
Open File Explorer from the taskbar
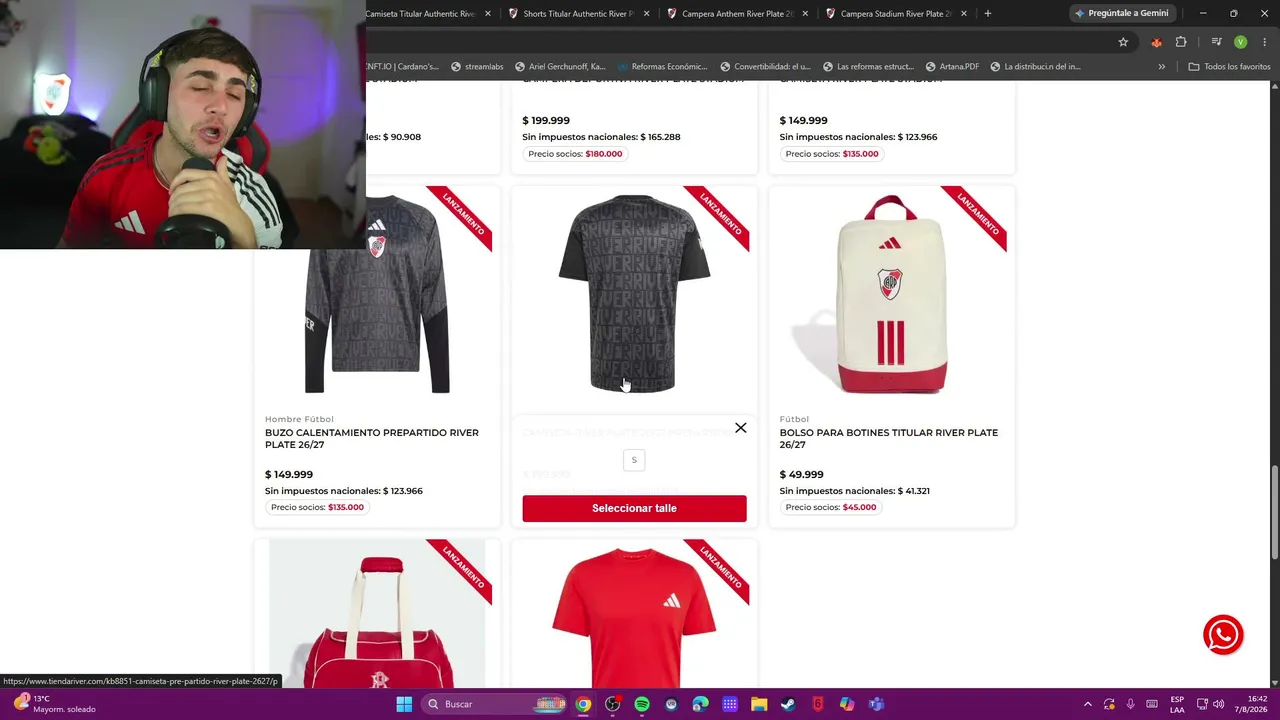[x=759, y=704]
